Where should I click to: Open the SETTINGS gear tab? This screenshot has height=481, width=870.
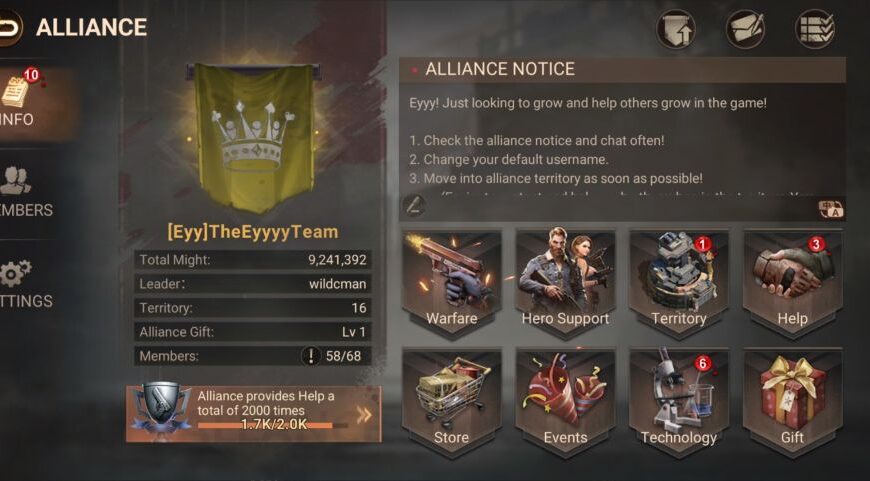pyautogui.click(x=27, y=284)
